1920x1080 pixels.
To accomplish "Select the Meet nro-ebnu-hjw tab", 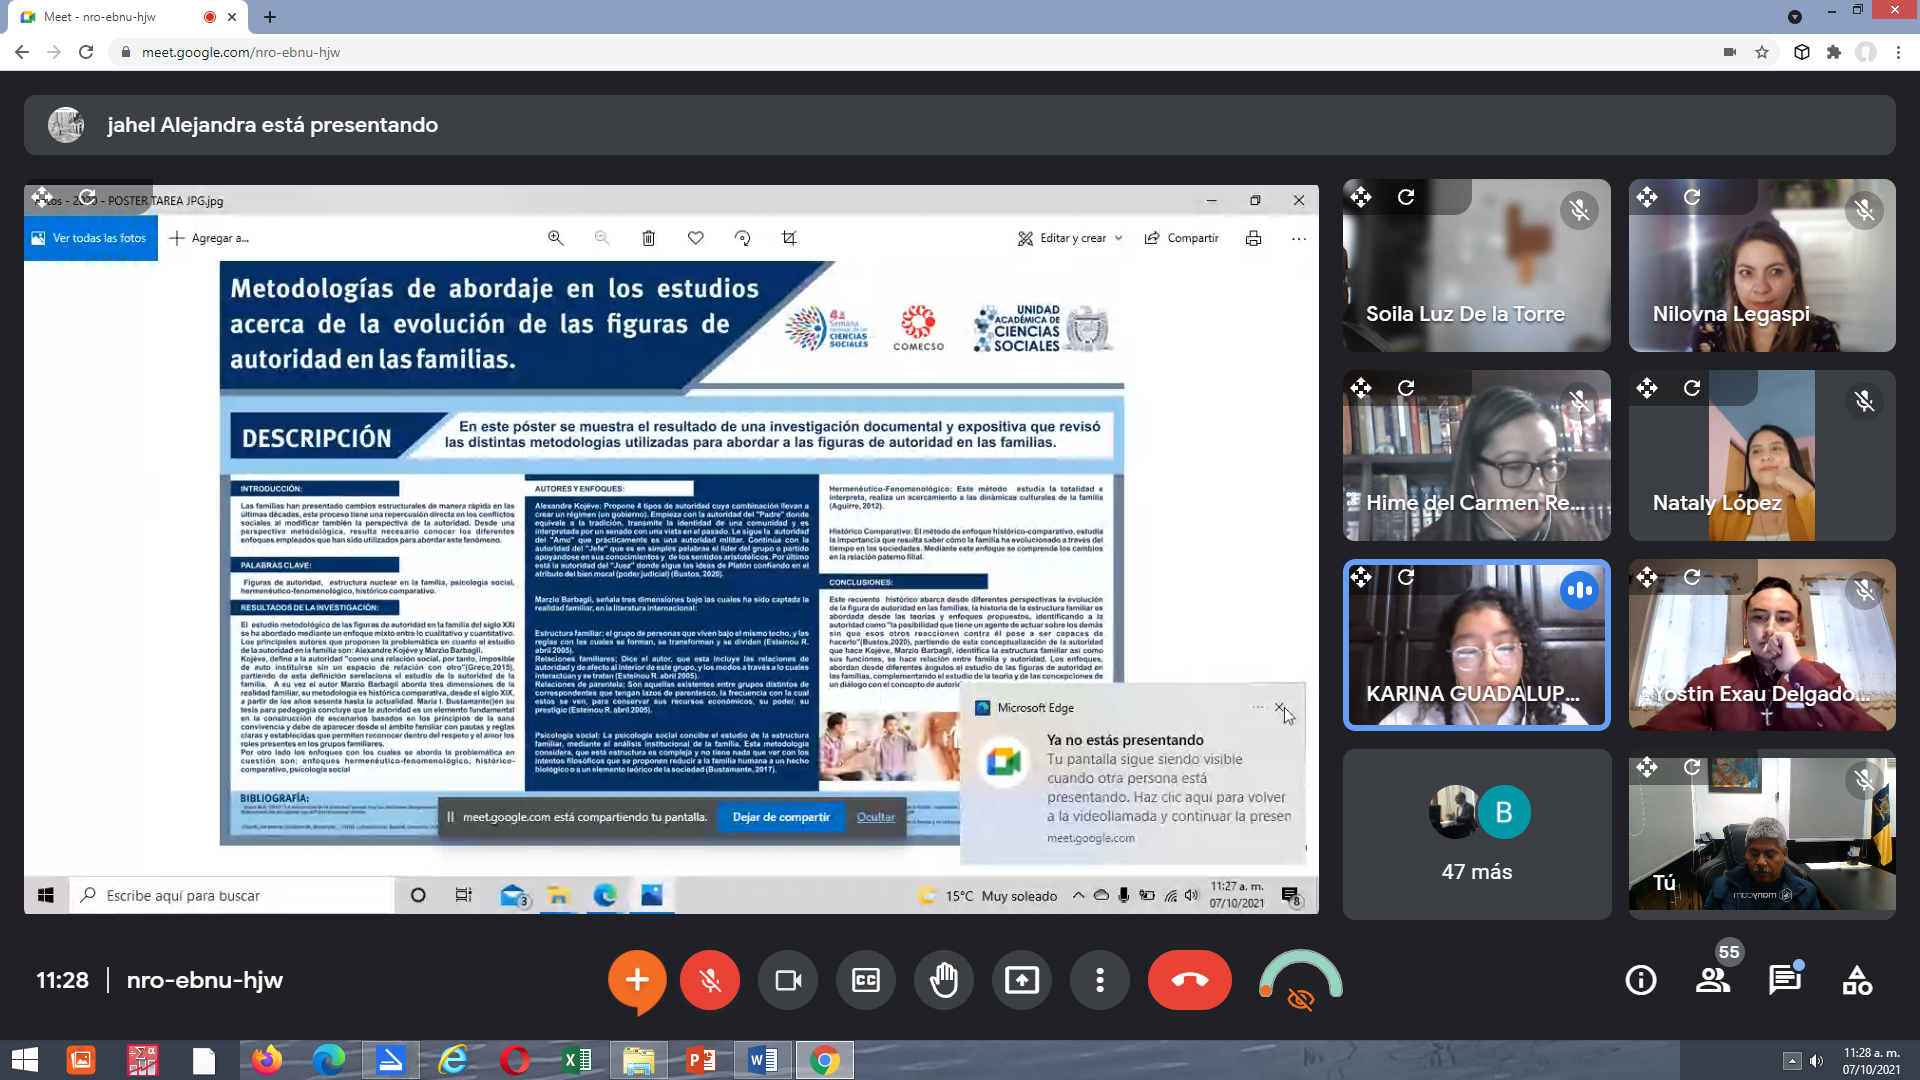I will [126, 17].
